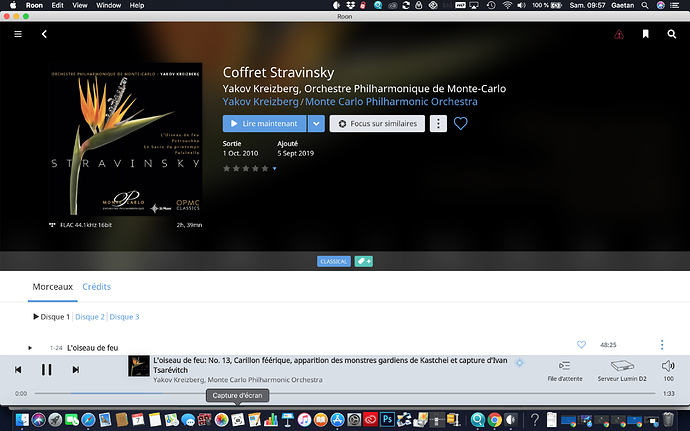
Task: Pause playback
Action: [x=47, y=369]
